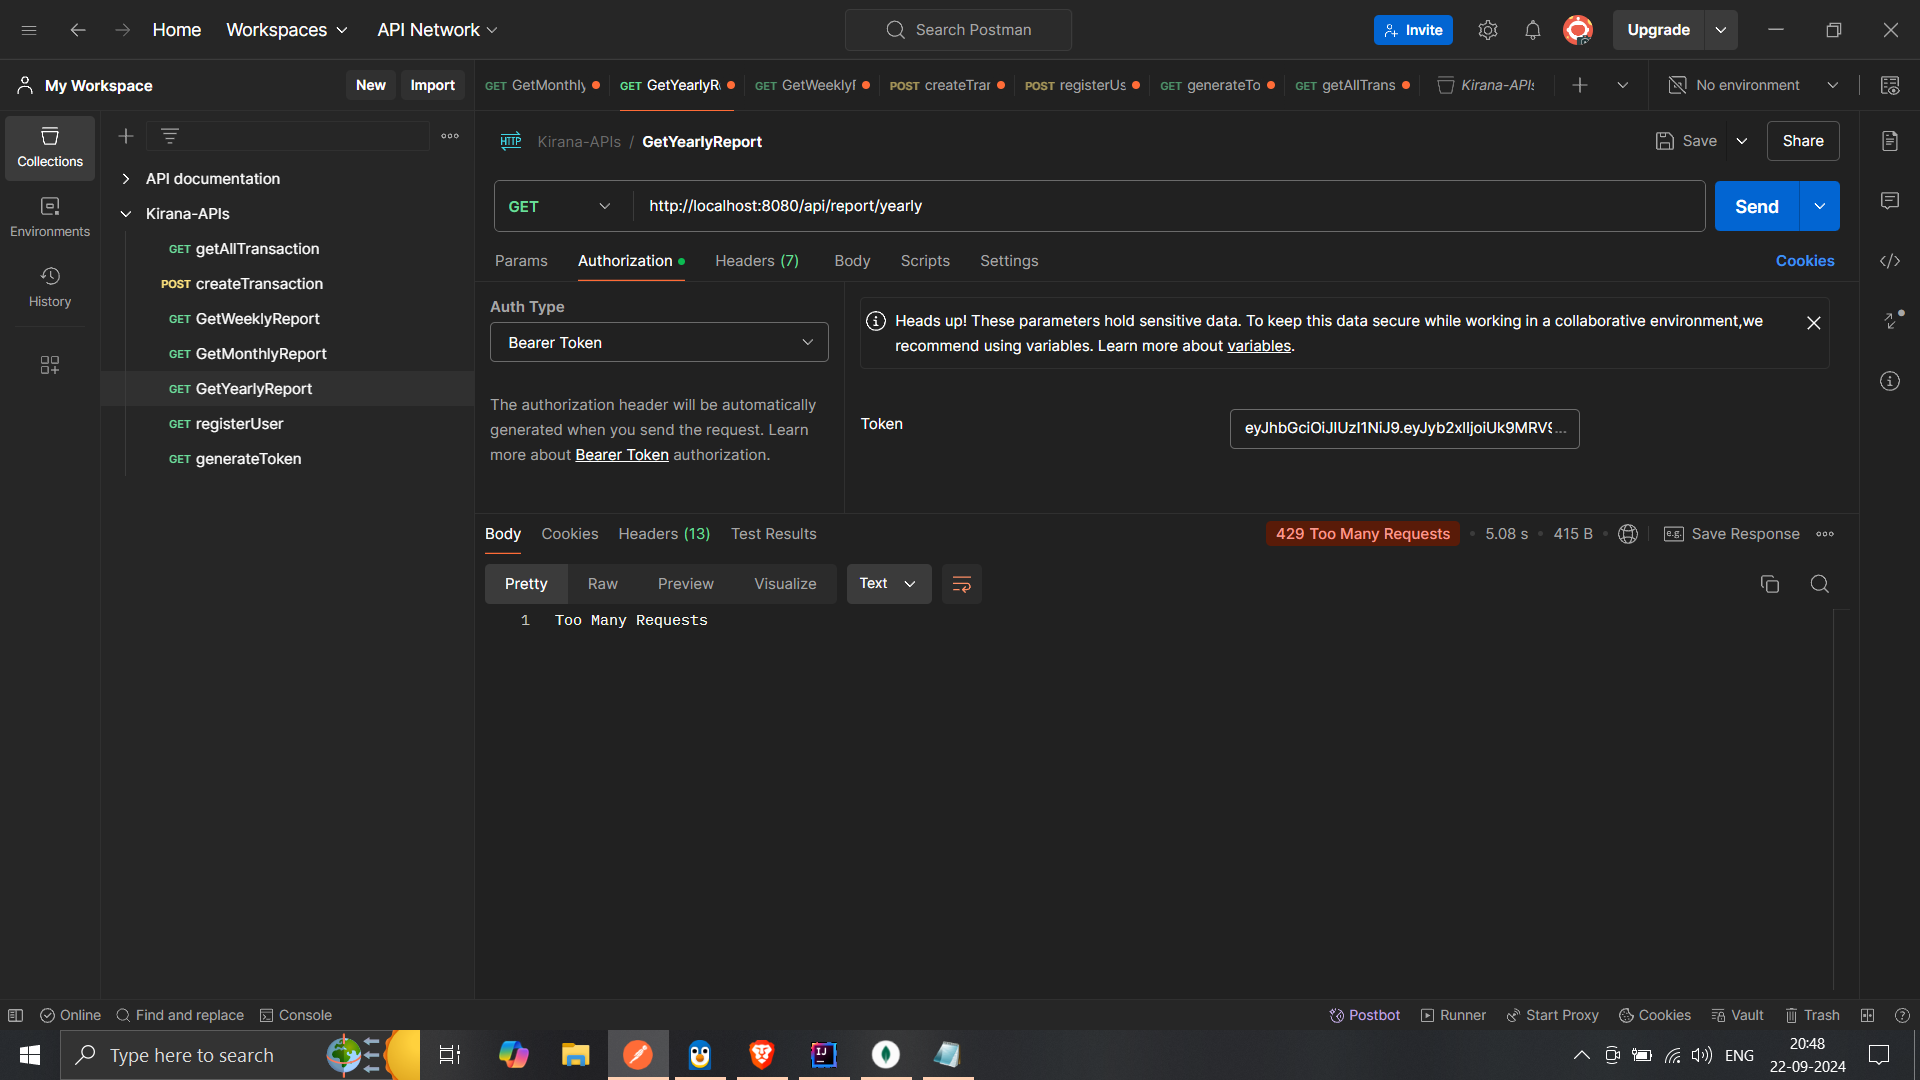
Task: Collapse the Kirana-APIs collection
Action: point(126,214)
